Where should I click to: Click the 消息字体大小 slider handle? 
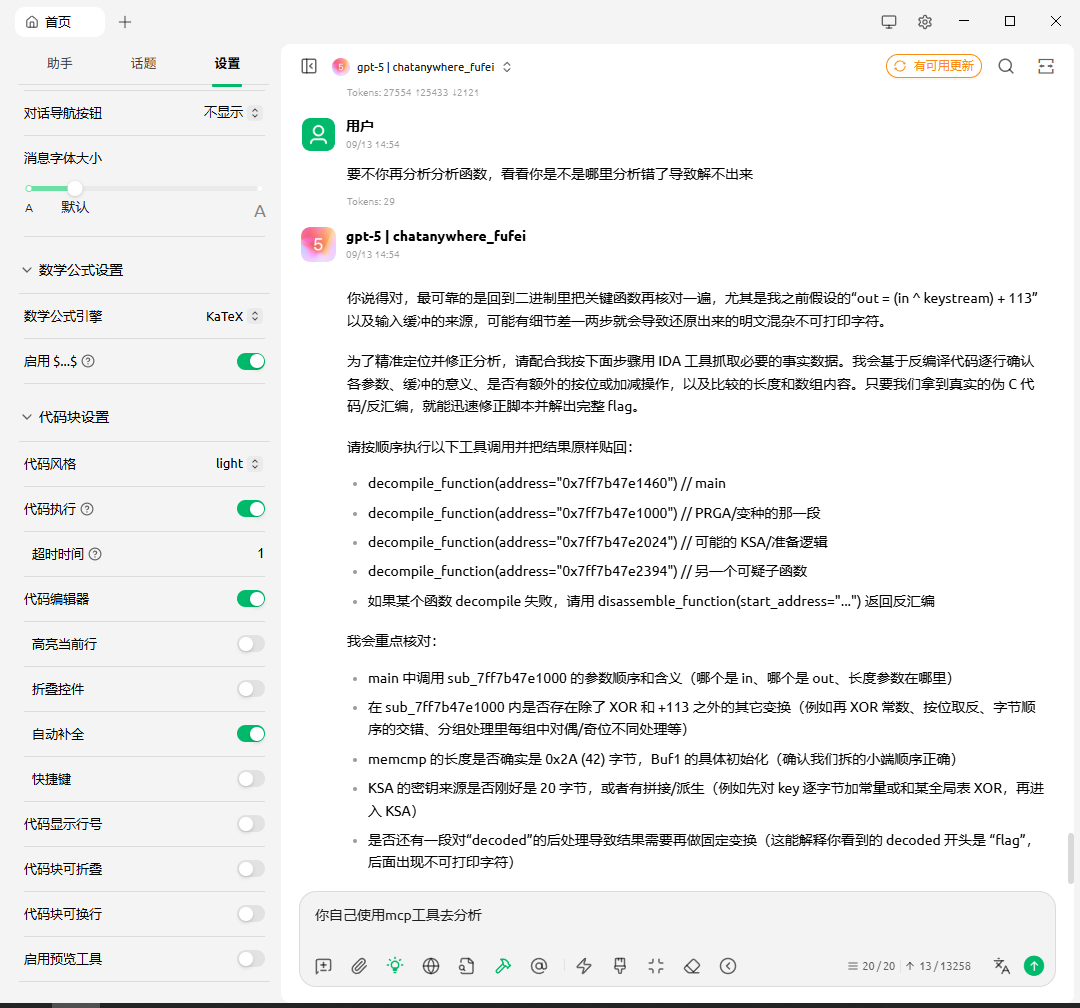75,188
